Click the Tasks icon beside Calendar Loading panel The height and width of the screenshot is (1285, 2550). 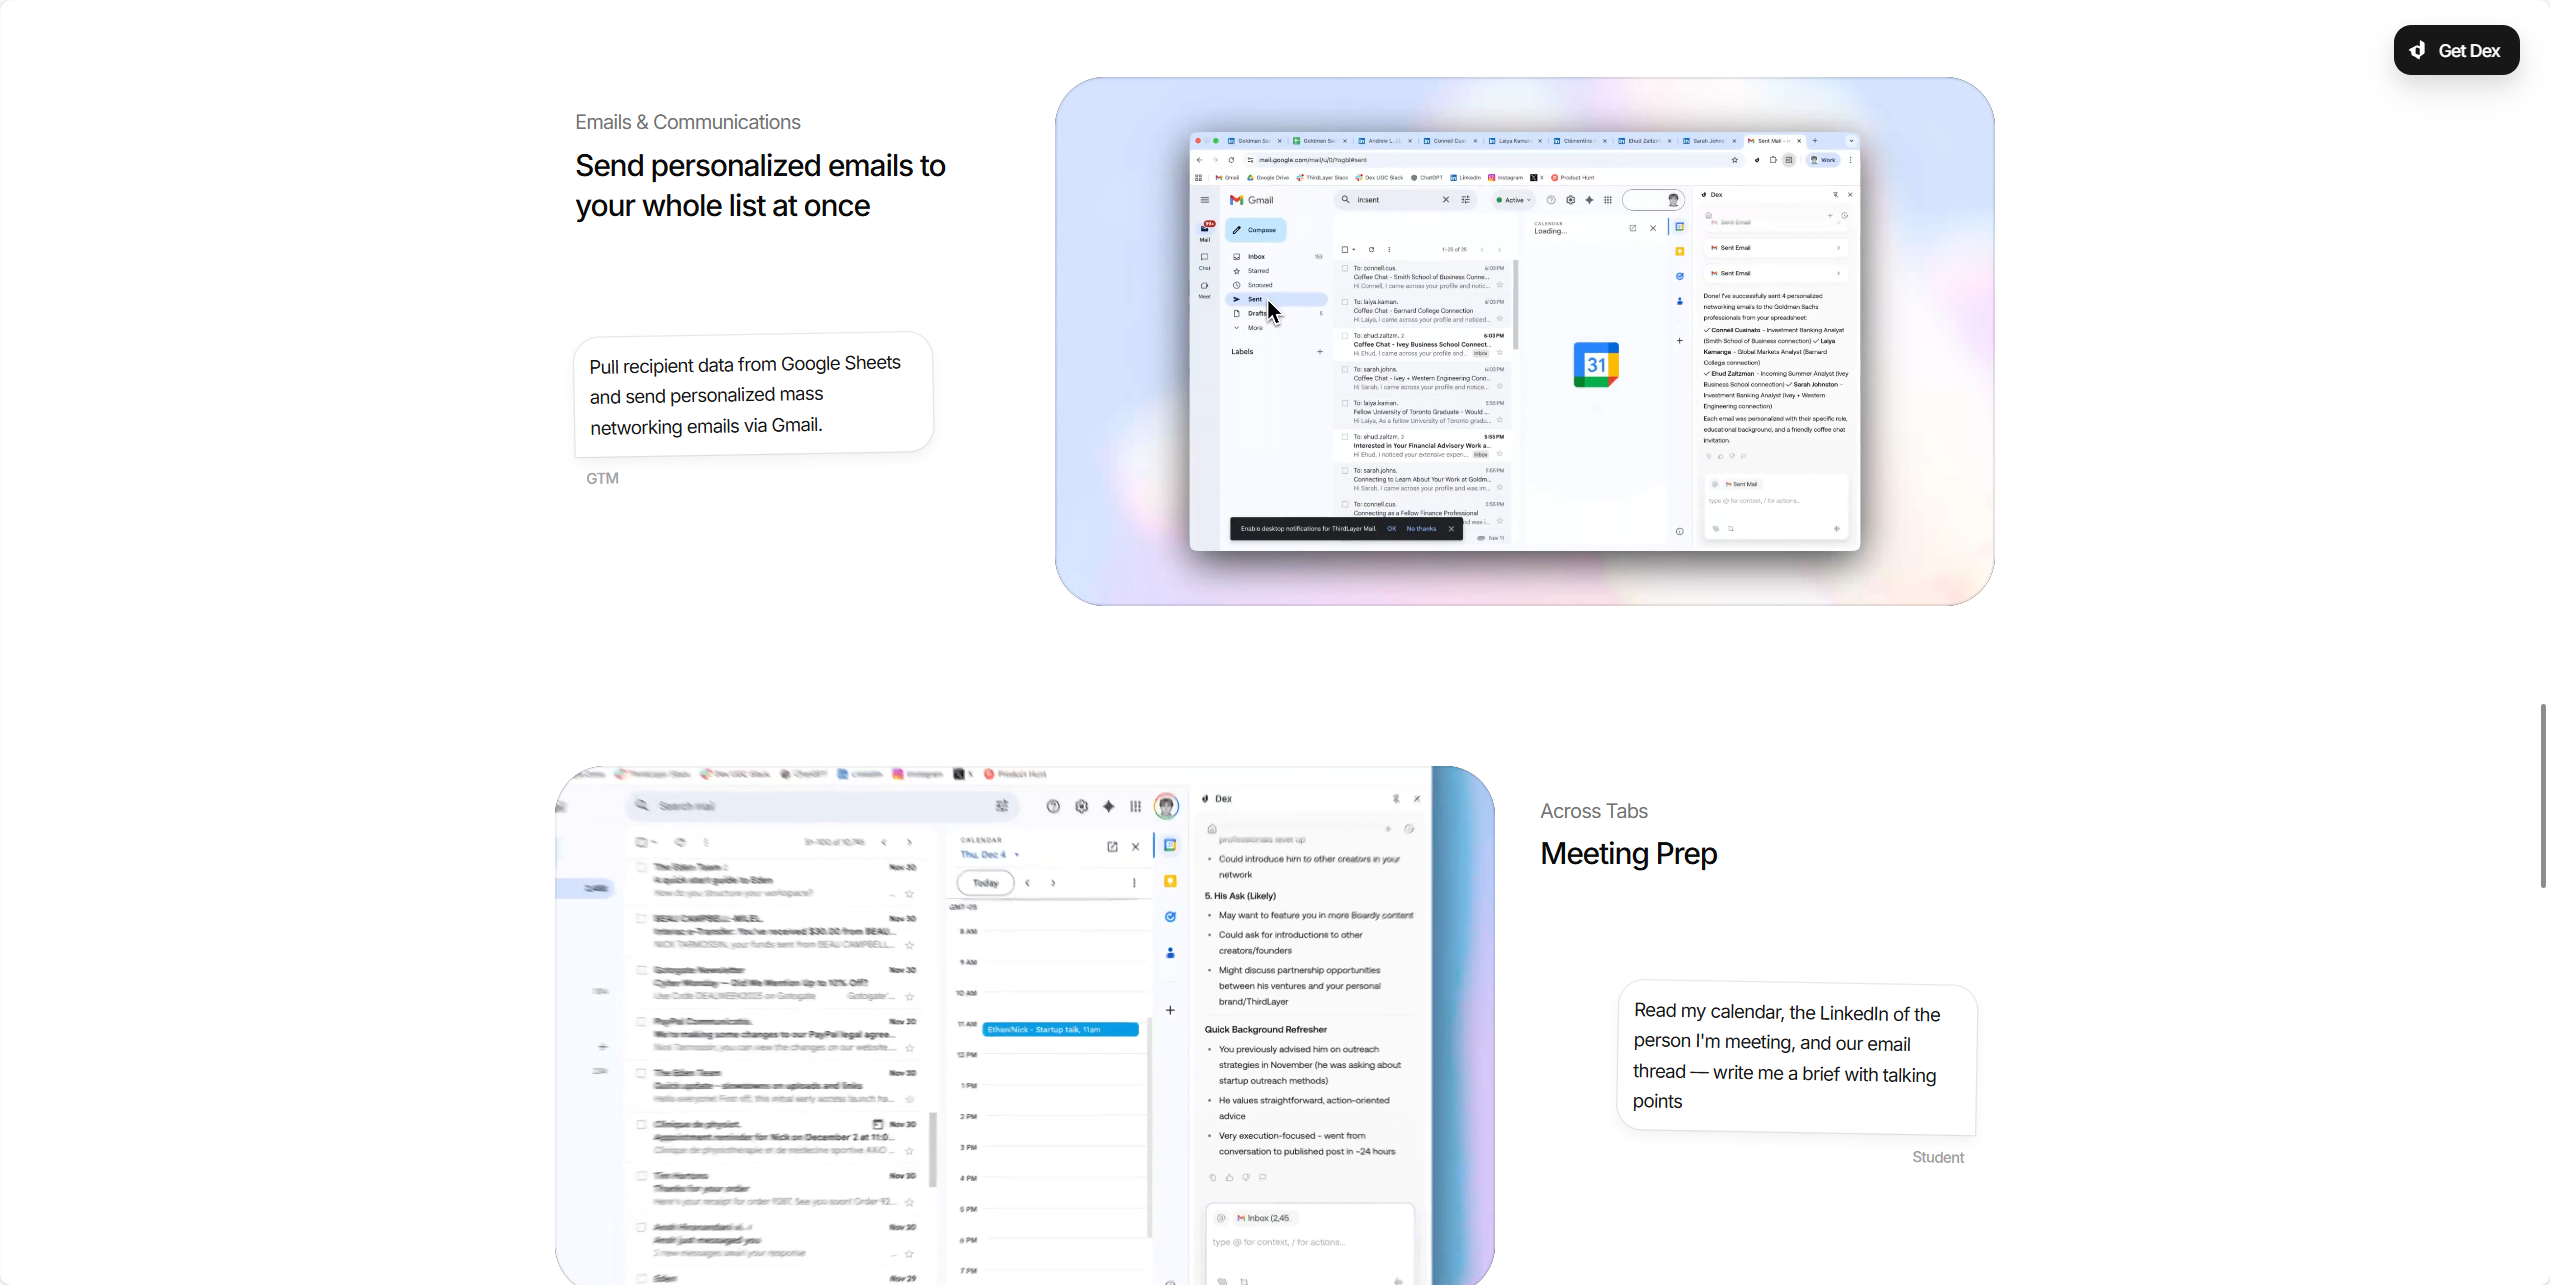click(1680, 276)
